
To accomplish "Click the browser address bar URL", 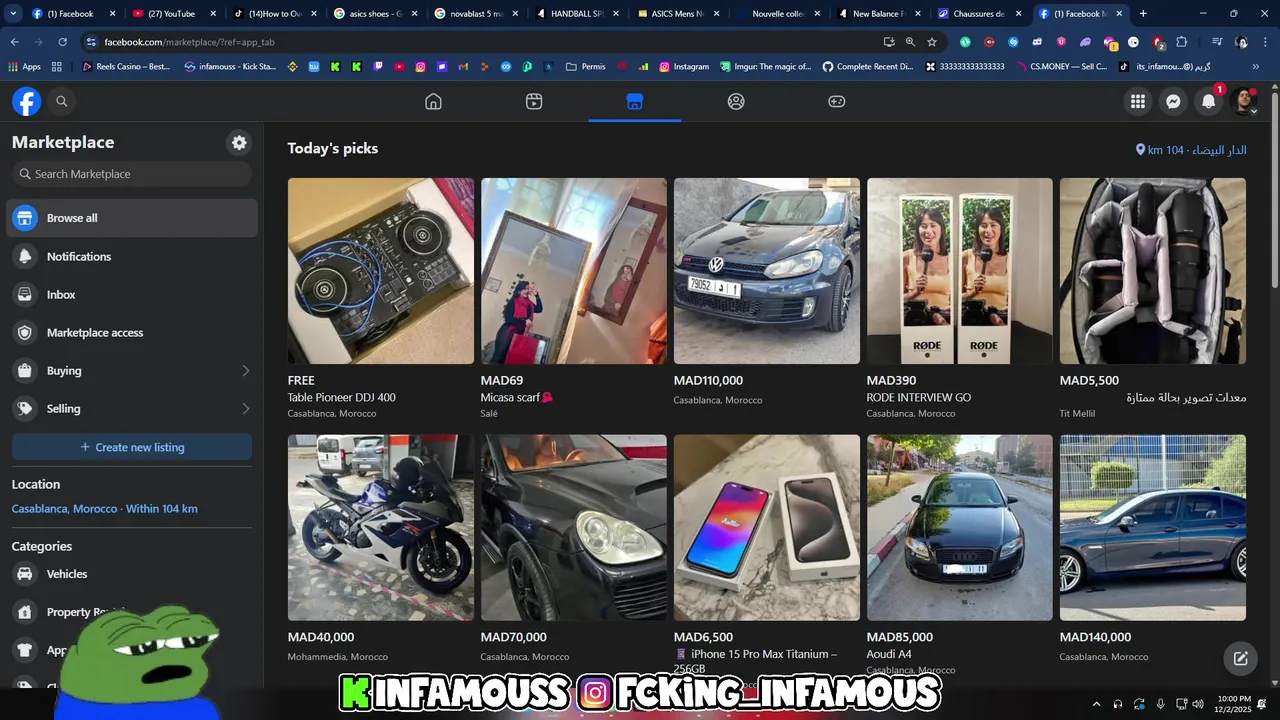I will tap(189, 42).
